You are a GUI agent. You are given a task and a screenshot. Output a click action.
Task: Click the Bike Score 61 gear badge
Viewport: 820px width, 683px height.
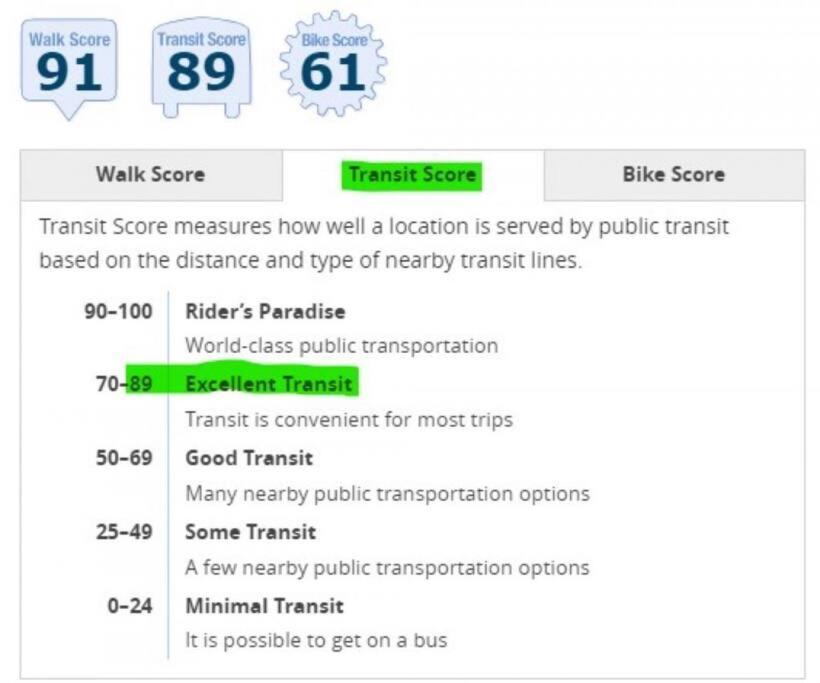(x=333, y=64)
